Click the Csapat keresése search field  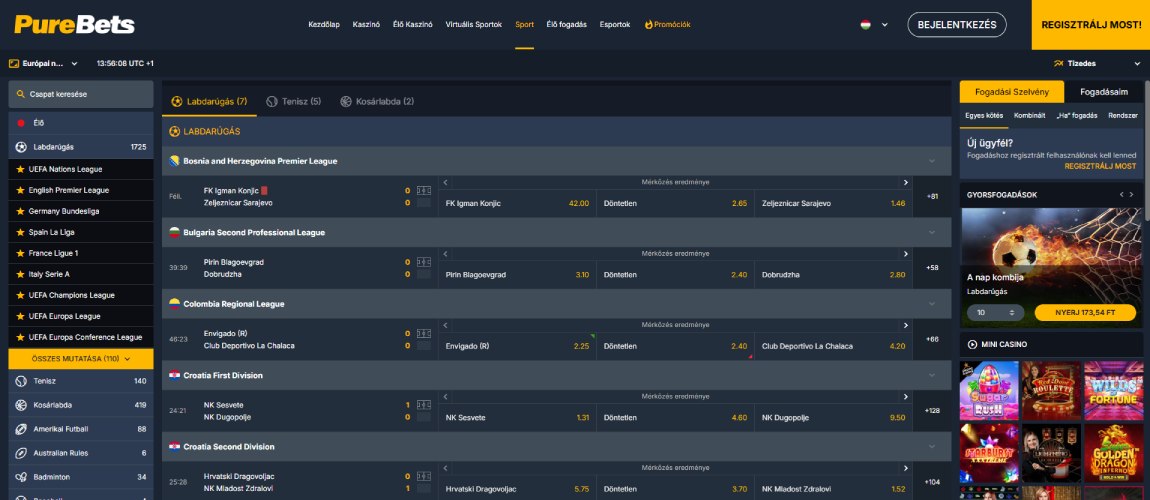(81, 95)
